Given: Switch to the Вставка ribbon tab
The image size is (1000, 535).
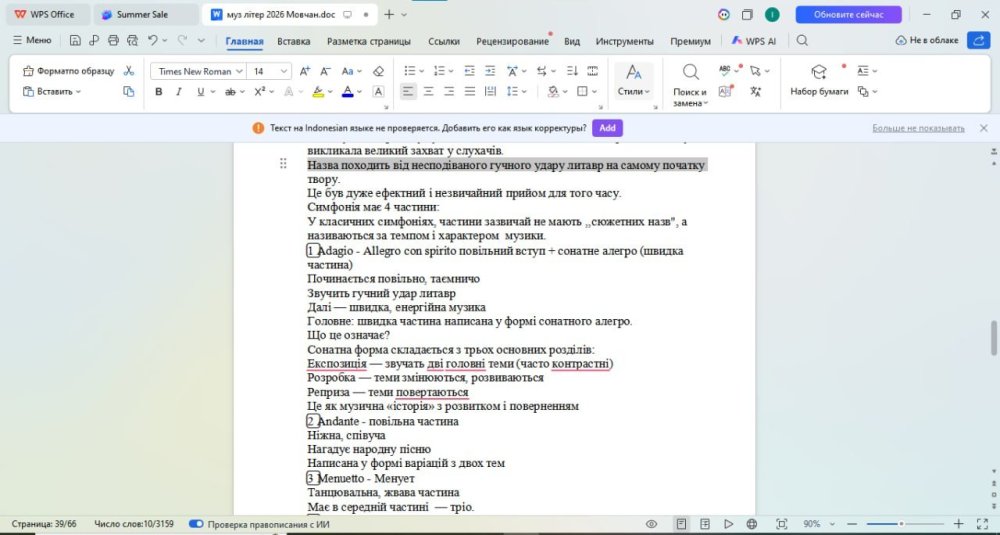Looking at the screenshot, I should 293,41.
